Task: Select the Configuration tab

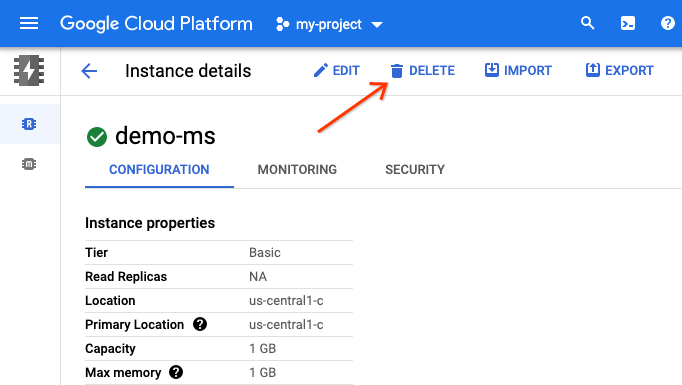Action: click(x=159, y=170)
